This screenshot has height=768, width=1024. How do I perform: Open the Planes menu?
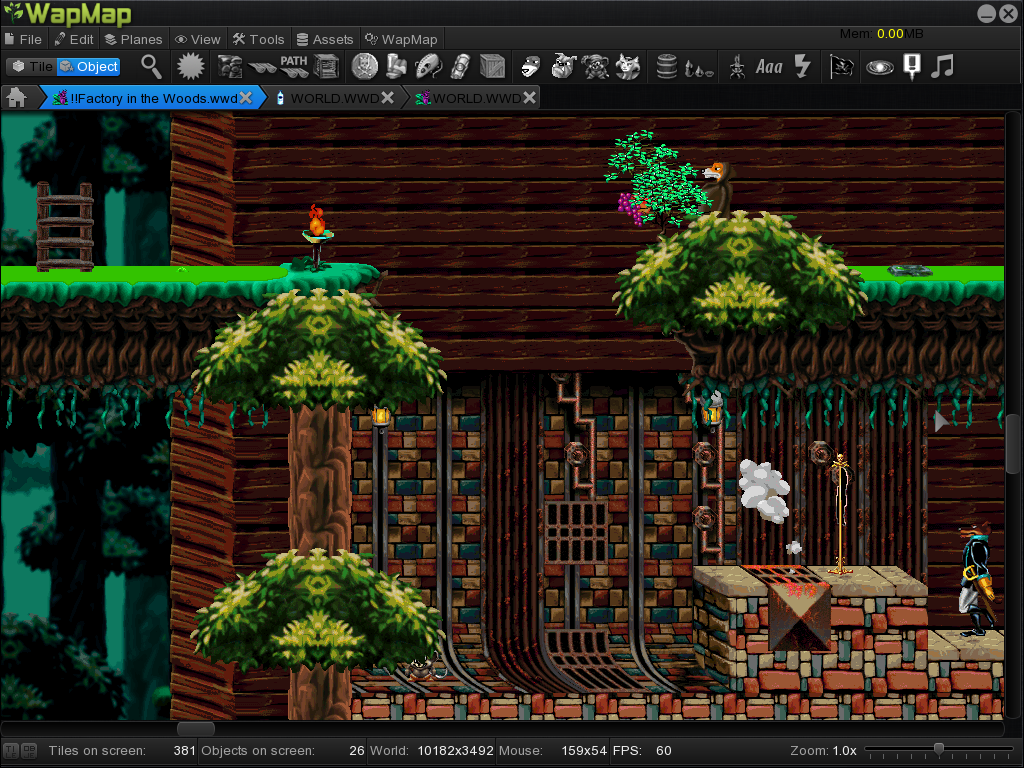click(x=134, y=39)
